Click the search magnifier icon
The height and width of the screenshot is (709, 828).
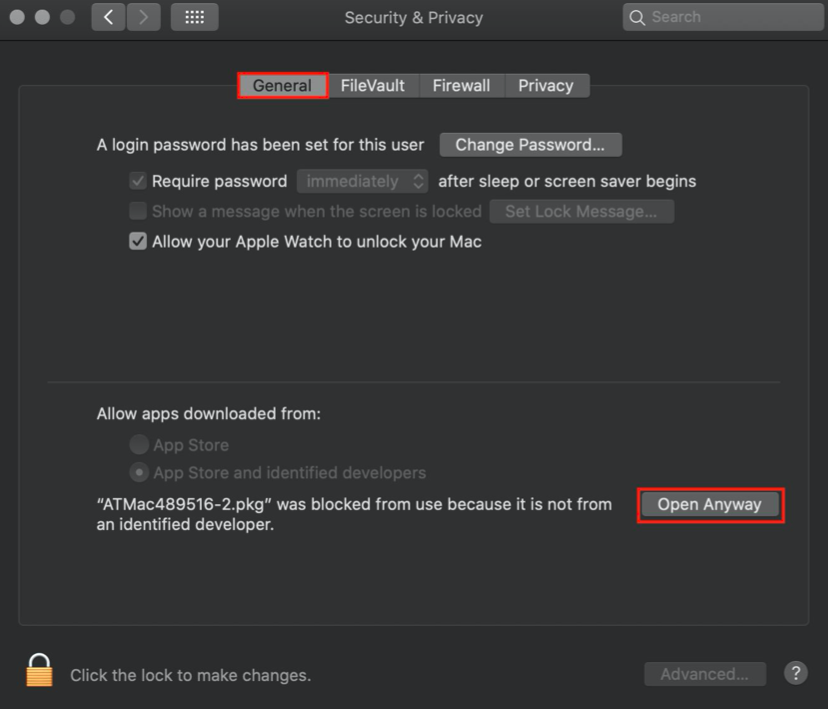637,17
